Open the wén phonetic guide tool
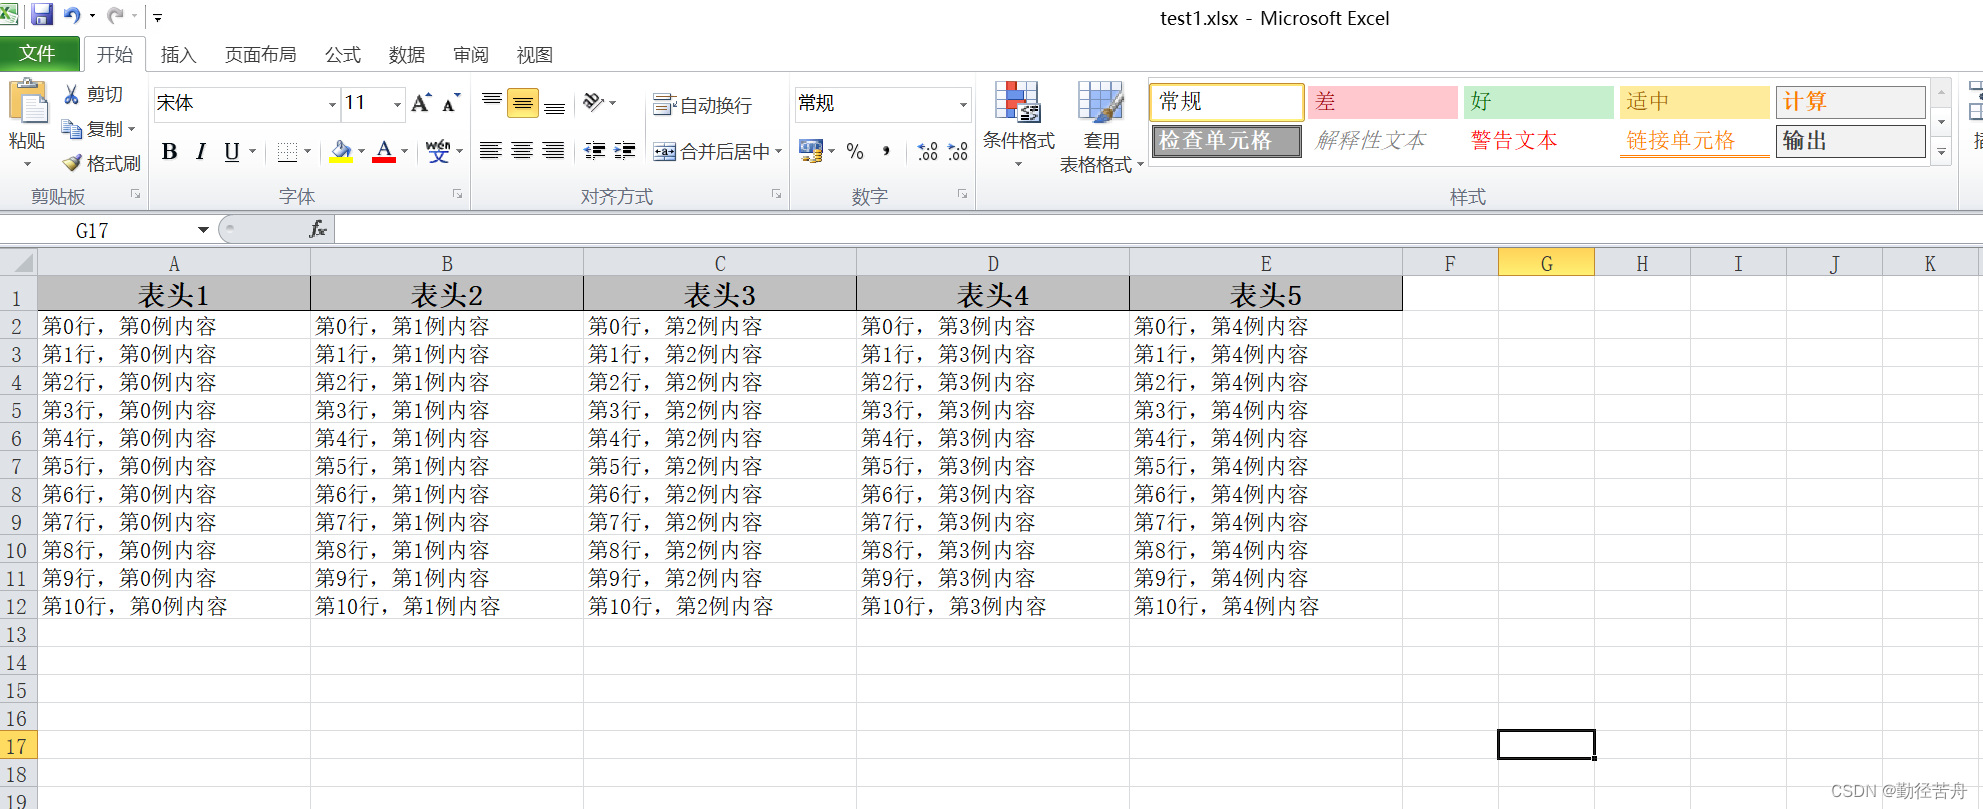Screen dimensions: 1983x809 tap(437, 151)
